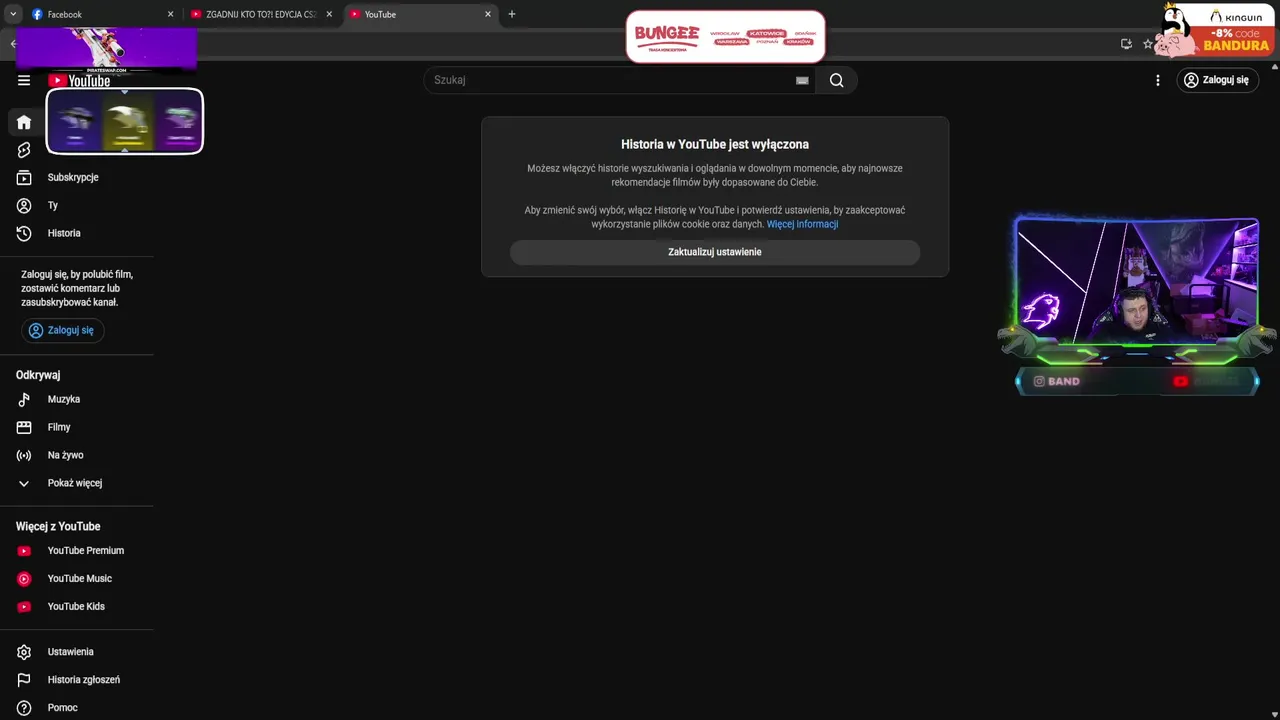Open a new browser tab

pos(512,14)
